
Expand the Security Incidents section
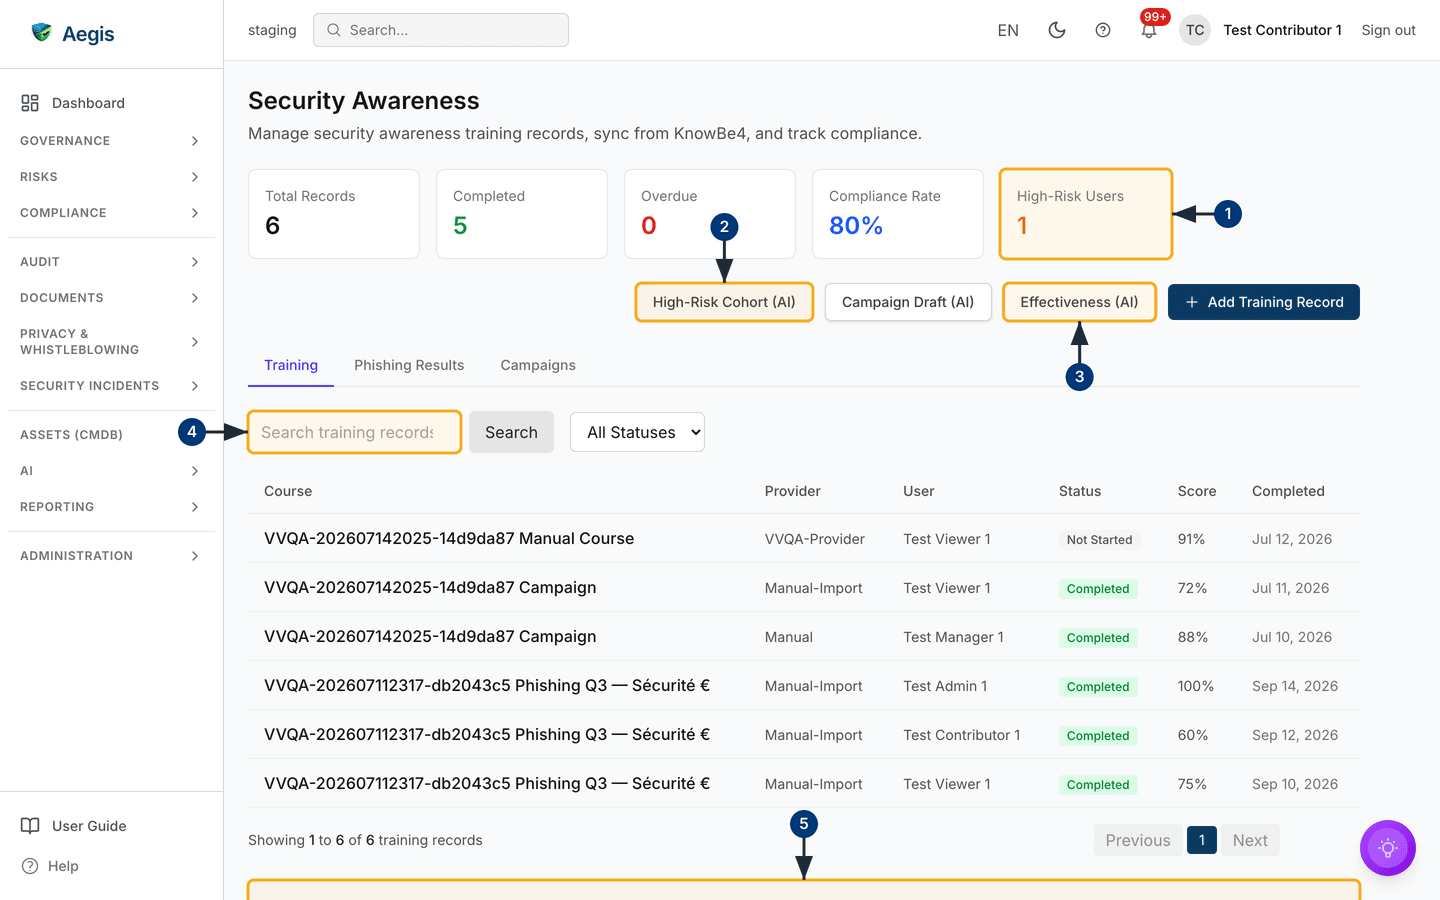pos(111,386)
